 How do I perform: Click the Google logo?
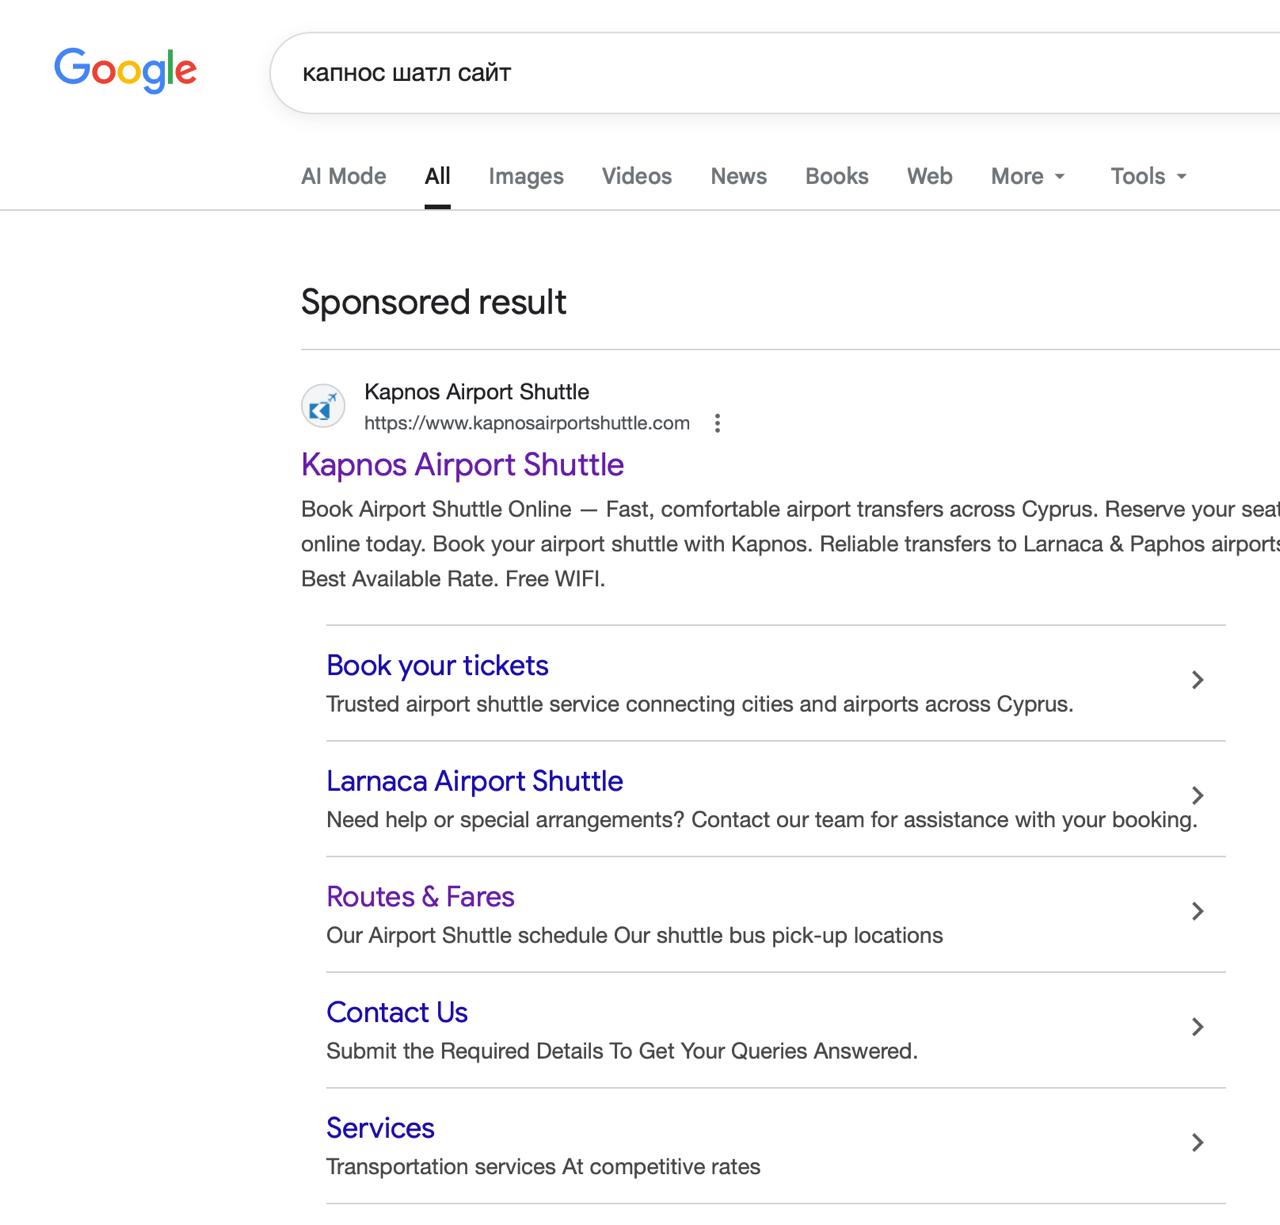pos(125,70)
